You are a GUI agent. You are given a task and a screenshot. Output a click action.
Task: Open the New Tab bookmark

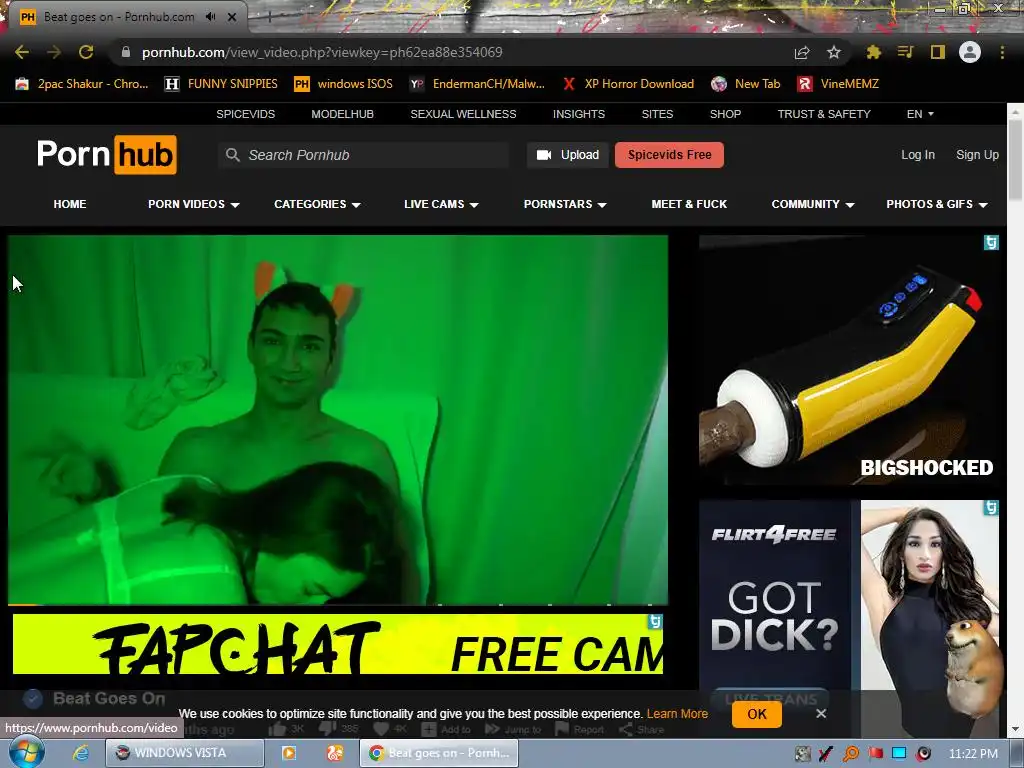click(x=746, y=84)
